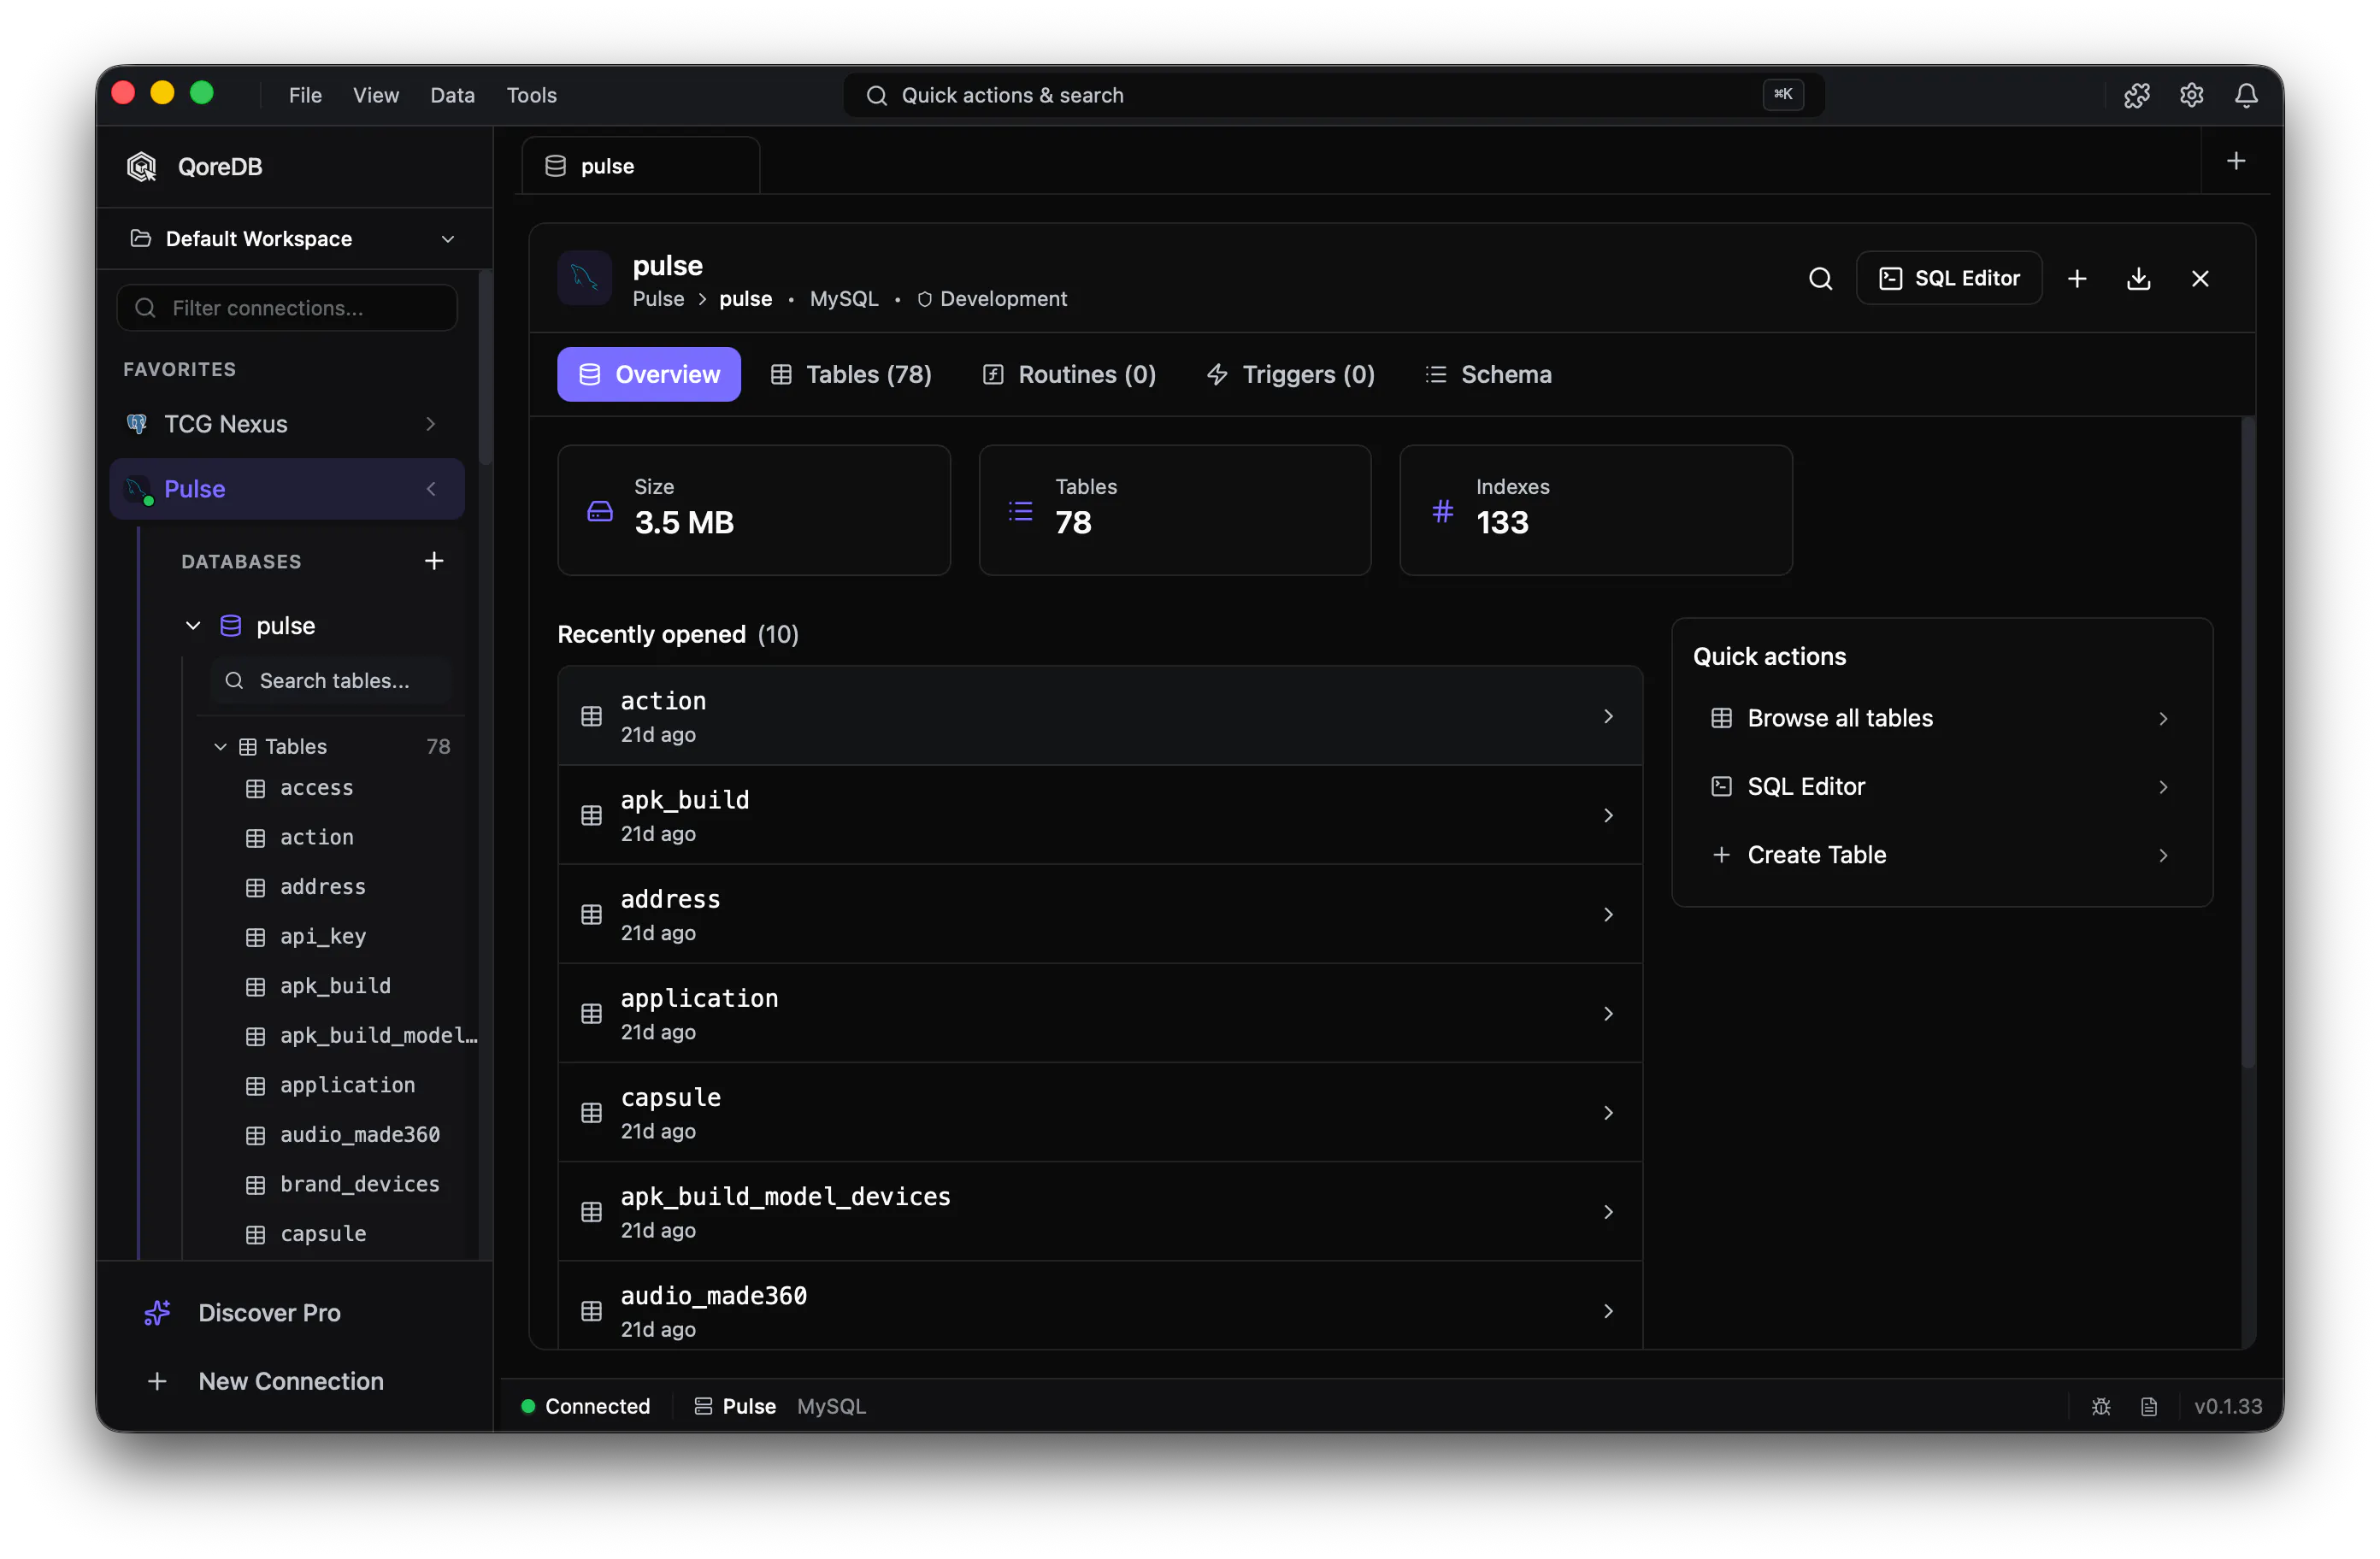The height and width of the screenshot is (1559, 2380).
Task: Click the Discover Pro sparkle icon
Action: pos(157,1312)
